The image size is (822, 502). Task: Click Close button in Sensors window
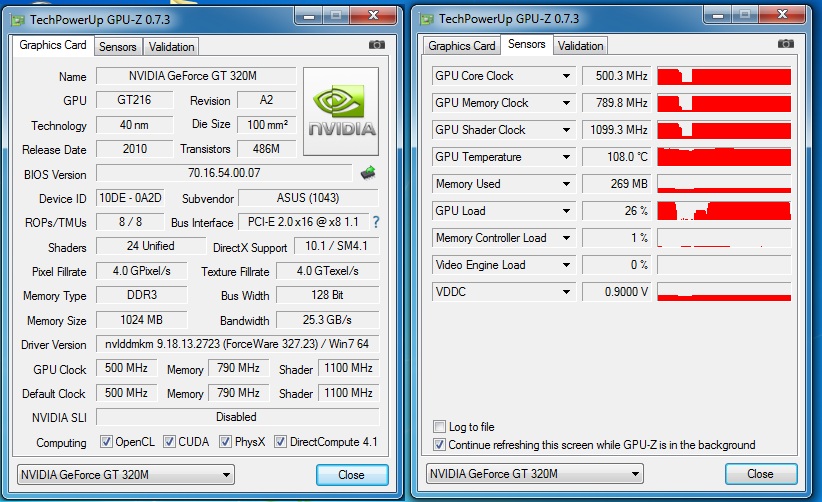click(761, 474)
